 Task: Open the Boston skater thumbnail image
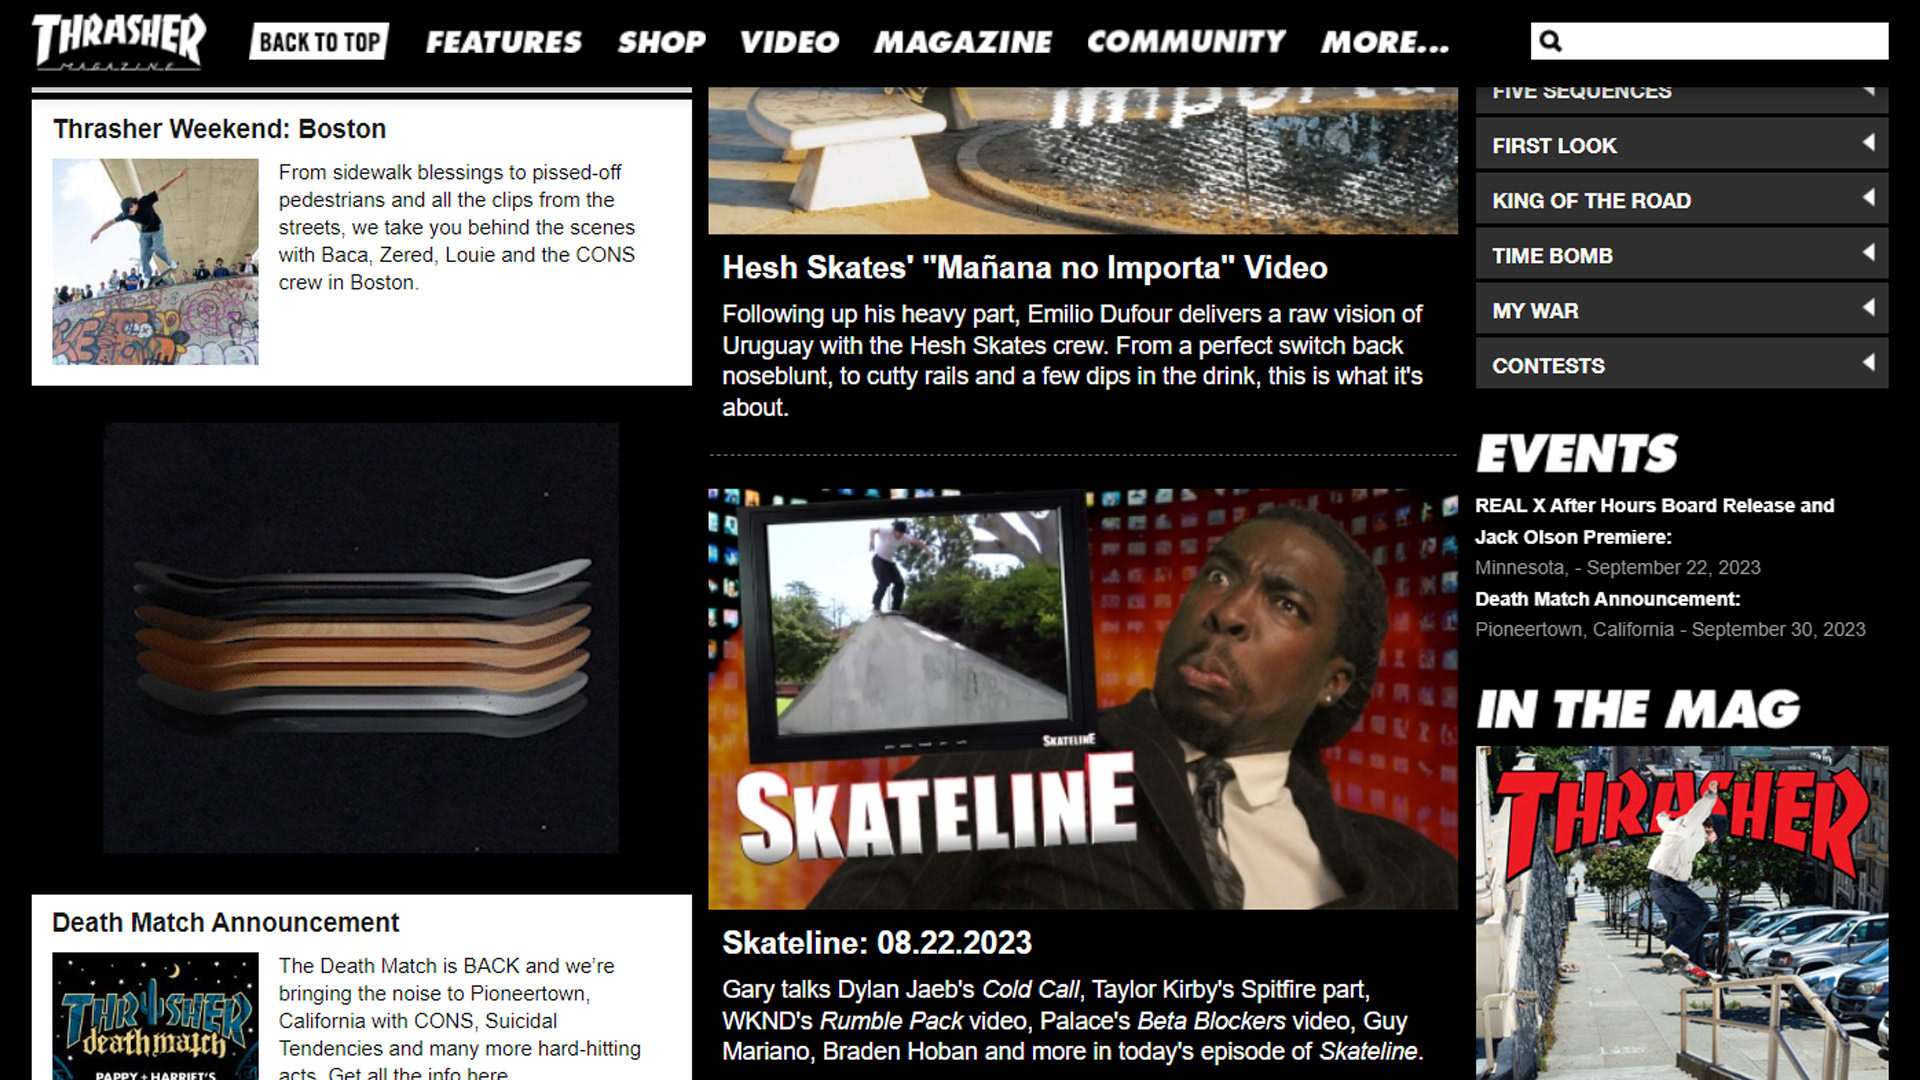click(155, 261)
